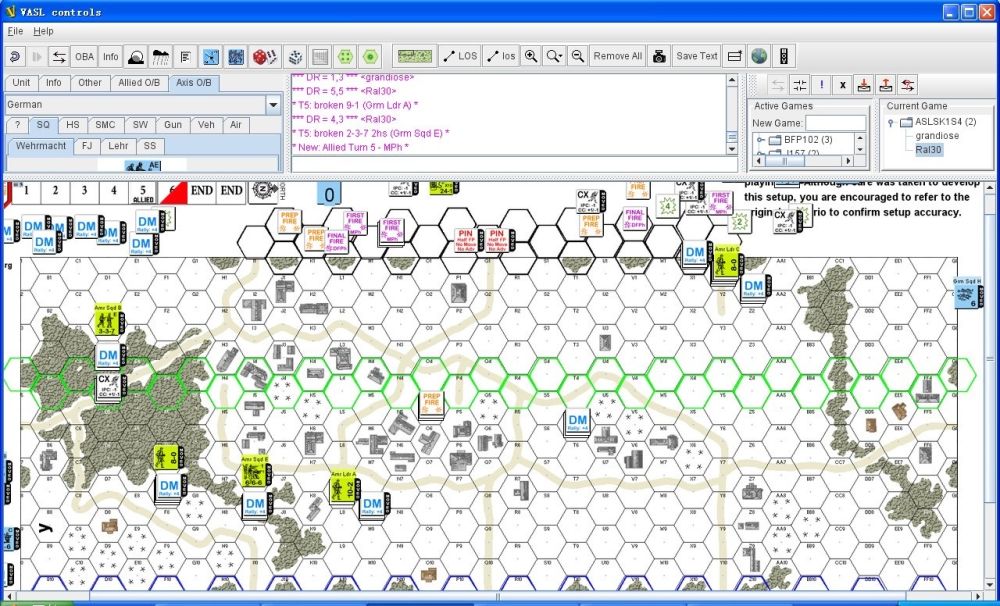Click the chat text input field
Viewport: 1000px width, 606px height.
coord(514,165)
